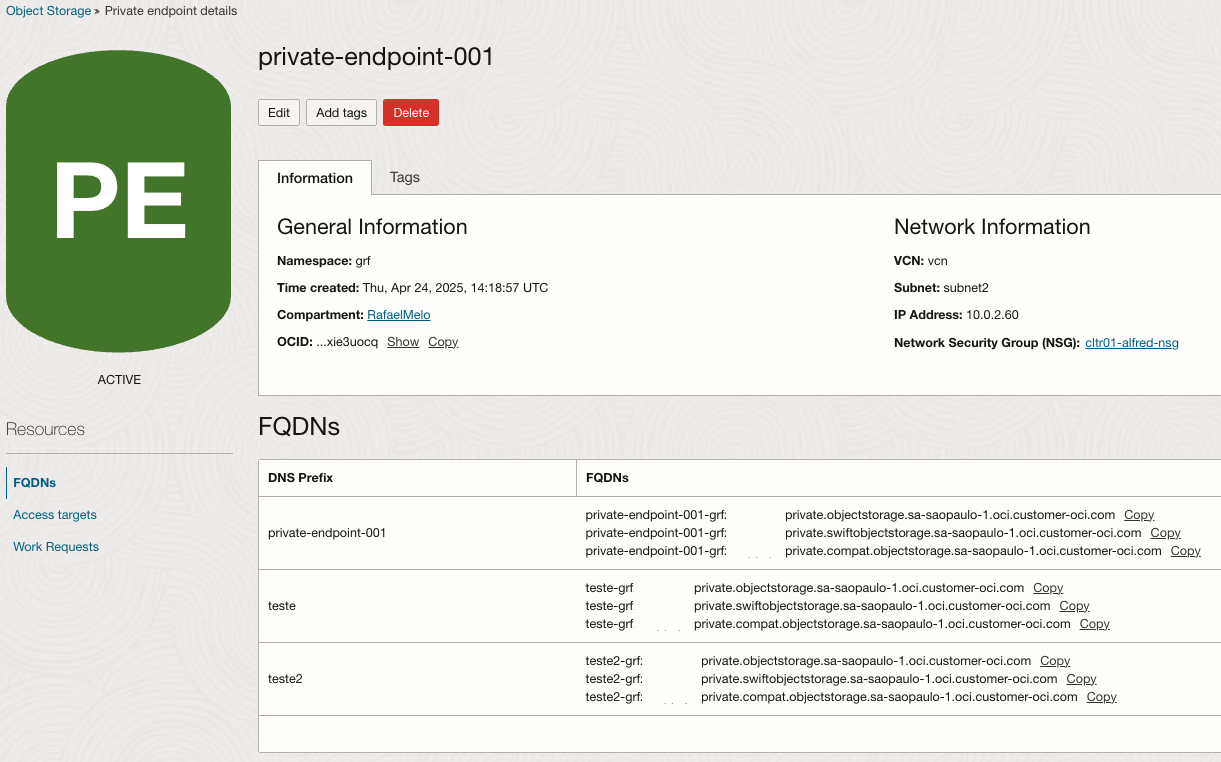Open Access targets resource page
This screenshot has height=762, width=1221.
[x=54, y=514]
